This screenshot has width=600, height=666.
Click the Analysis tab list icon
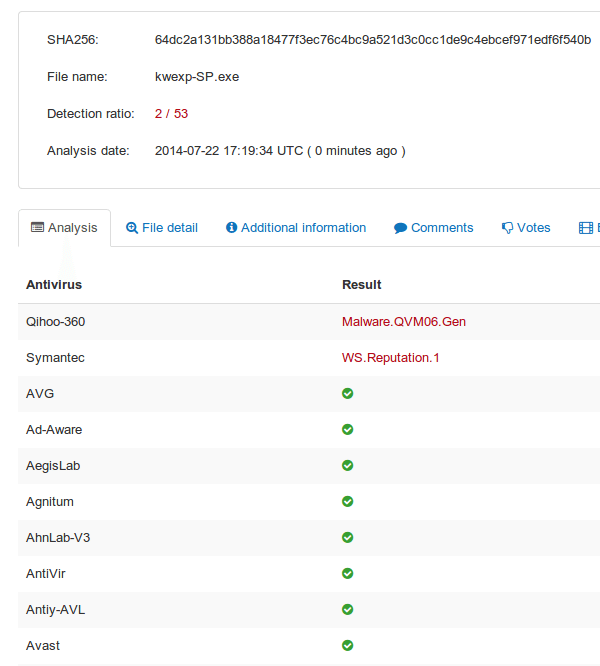[37, 227]
